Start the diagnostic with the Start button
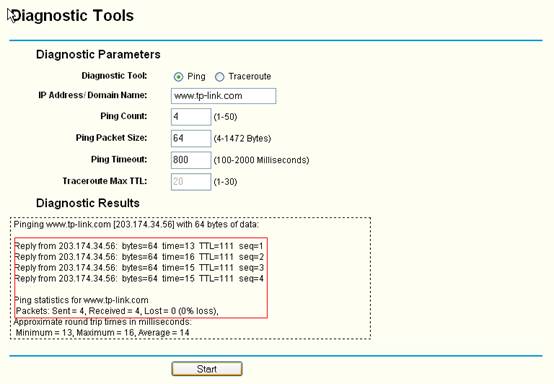The width and height of the screenshot is (554, 384). pyautogui.click(x=207, y=369)
